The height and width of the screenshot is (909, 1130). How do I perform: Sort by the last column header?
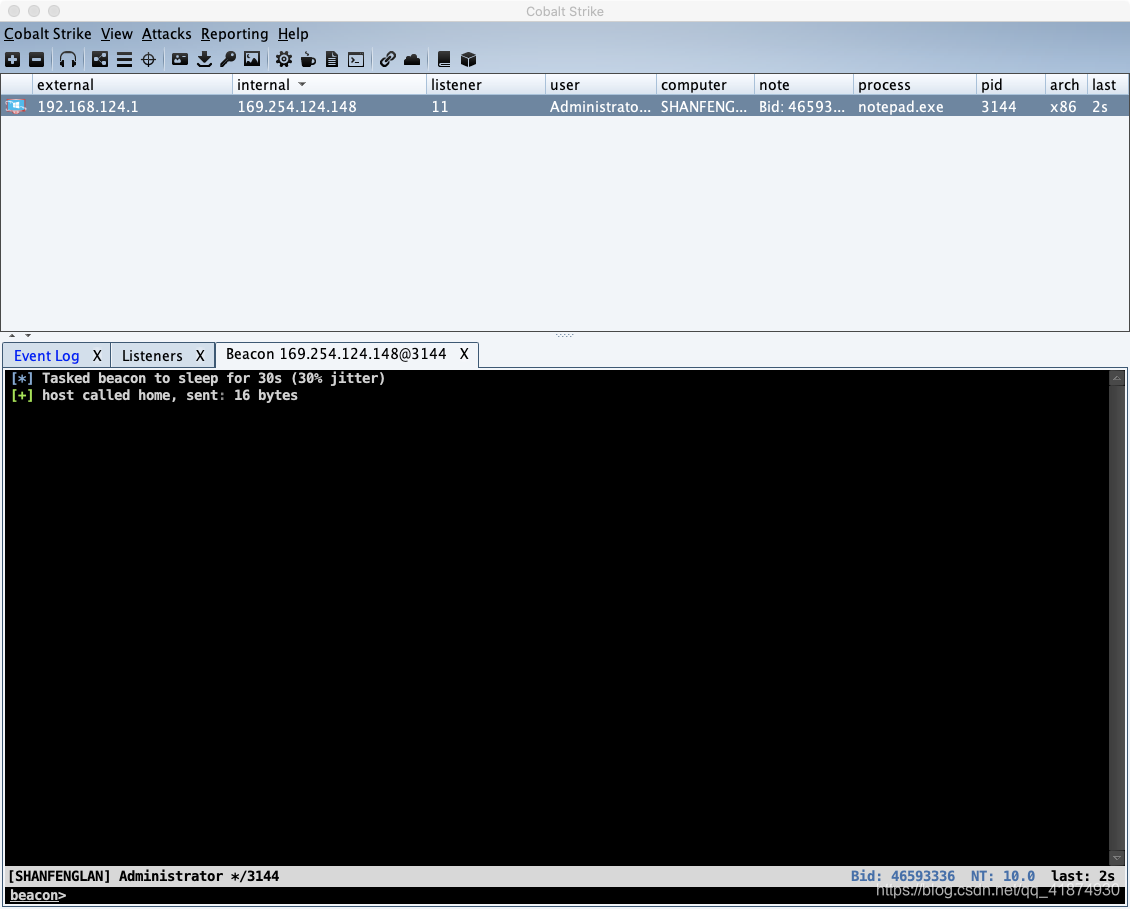(1108, 84)
